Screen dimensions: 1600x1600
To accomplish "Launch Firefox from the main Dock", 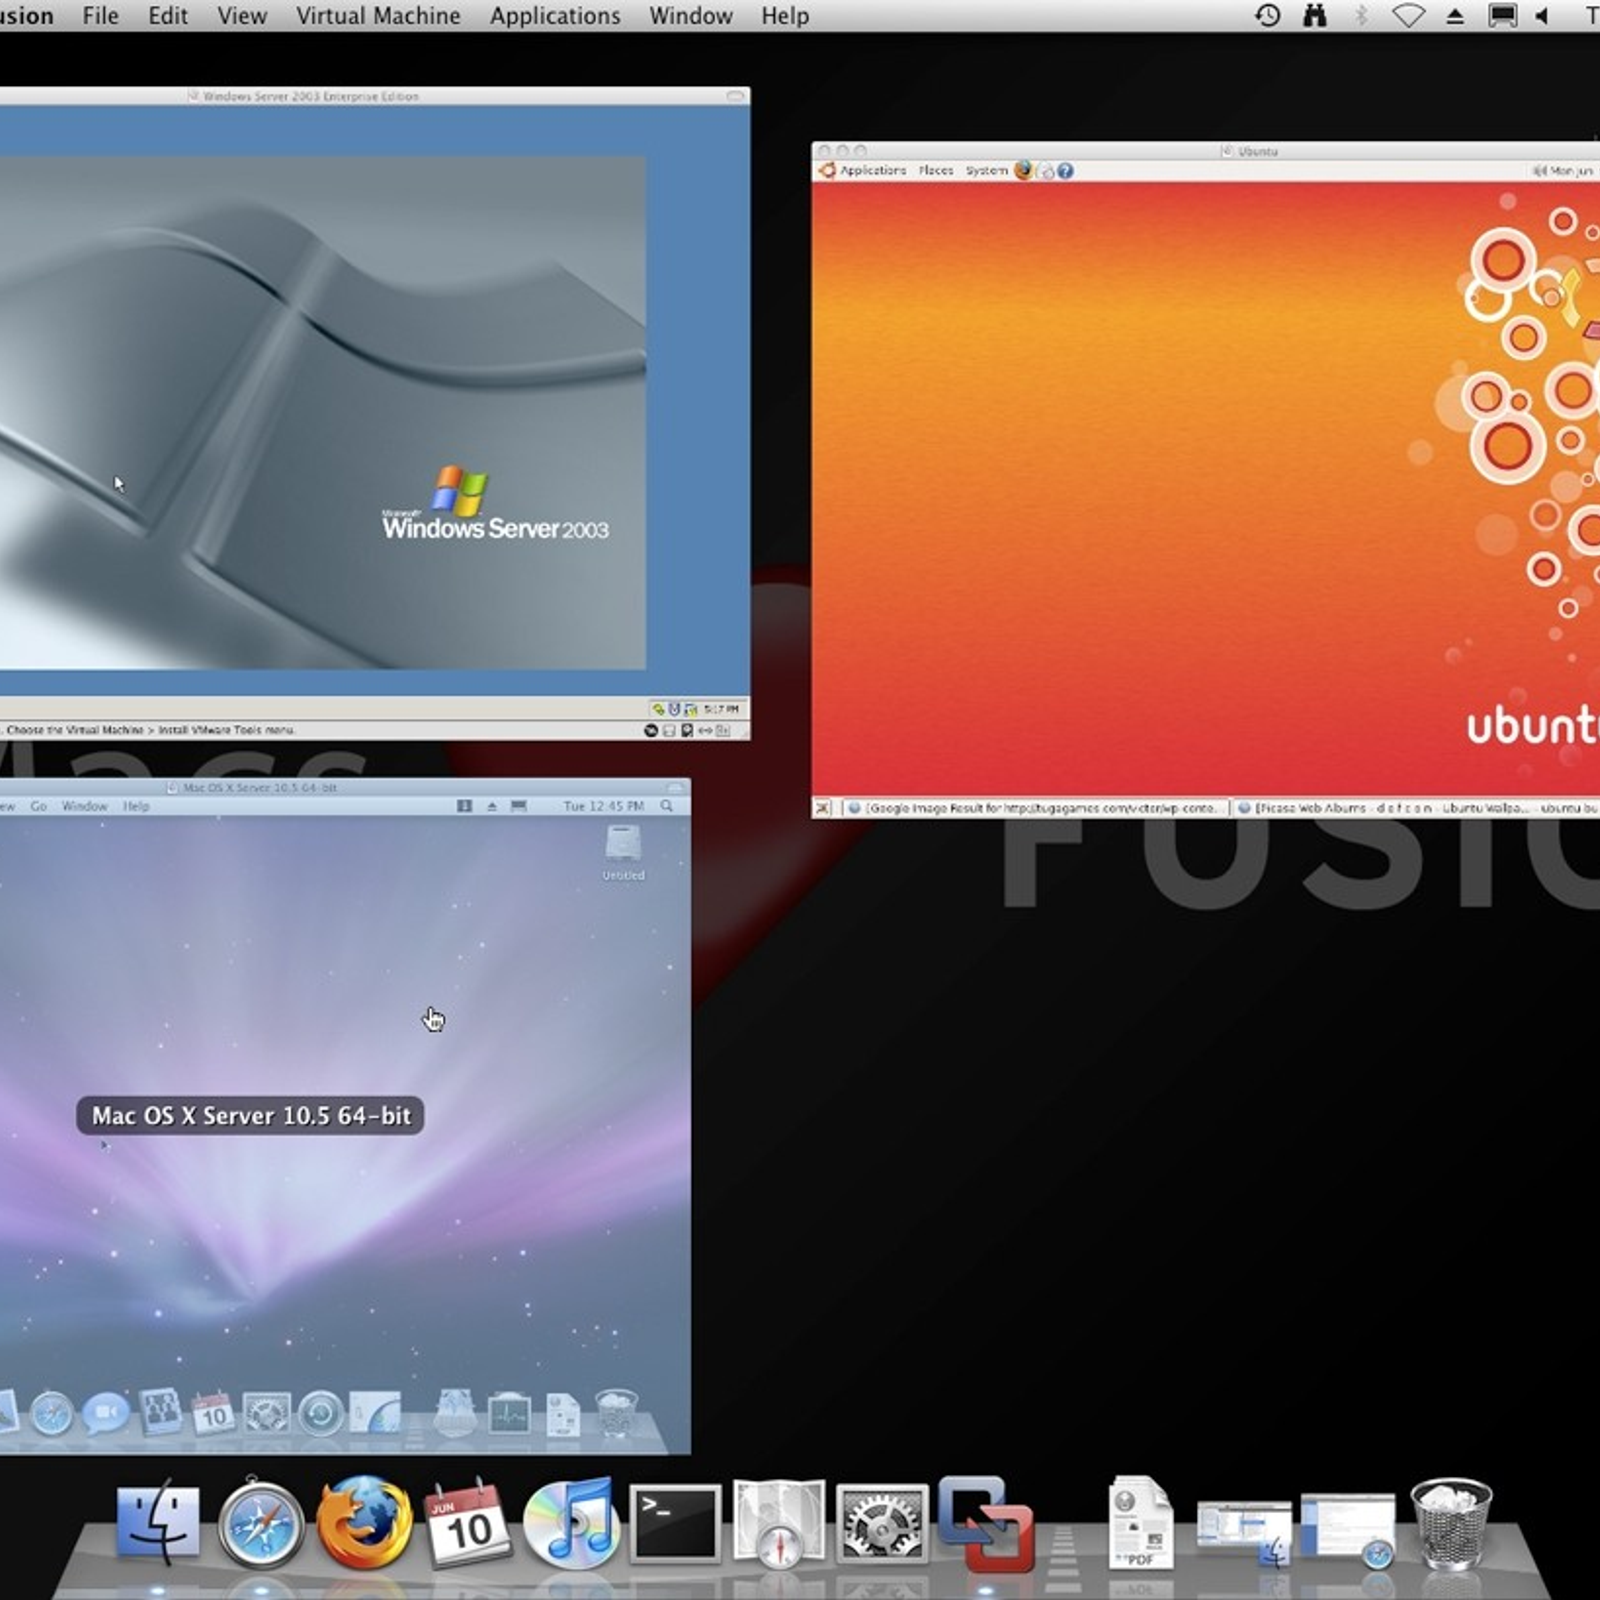I will [365, 1523].
